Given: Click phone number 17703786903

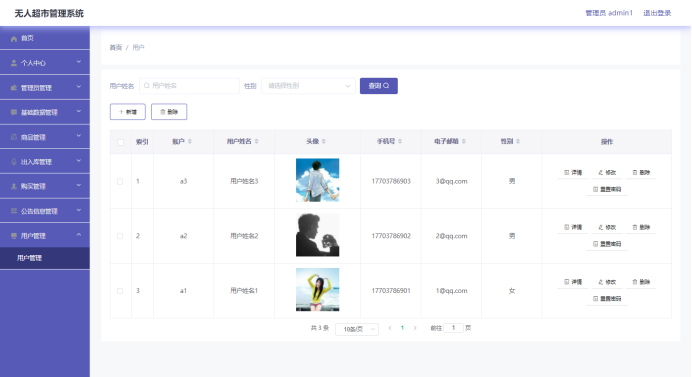Looking at the screenshot, I should coord(391,181).
